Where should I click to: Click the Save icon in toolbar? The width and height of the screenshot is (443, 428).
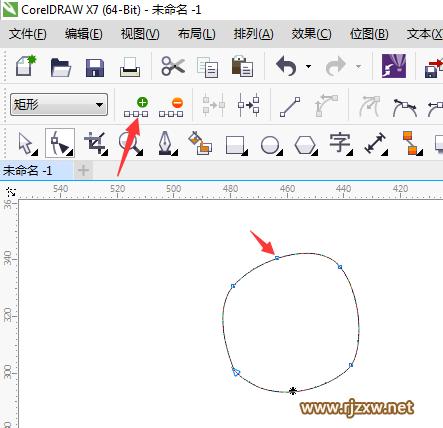tap(95, 68)
